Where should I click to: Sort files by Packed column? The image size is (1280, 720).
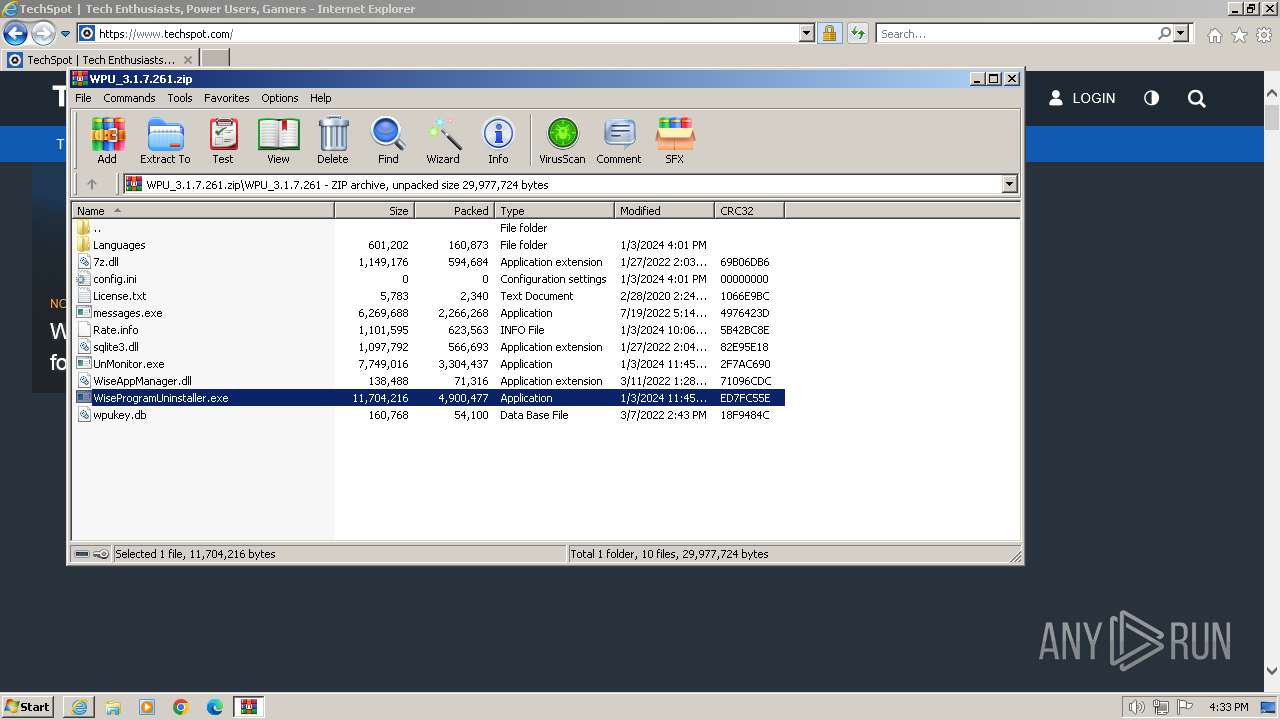click(x=454, y=211)
